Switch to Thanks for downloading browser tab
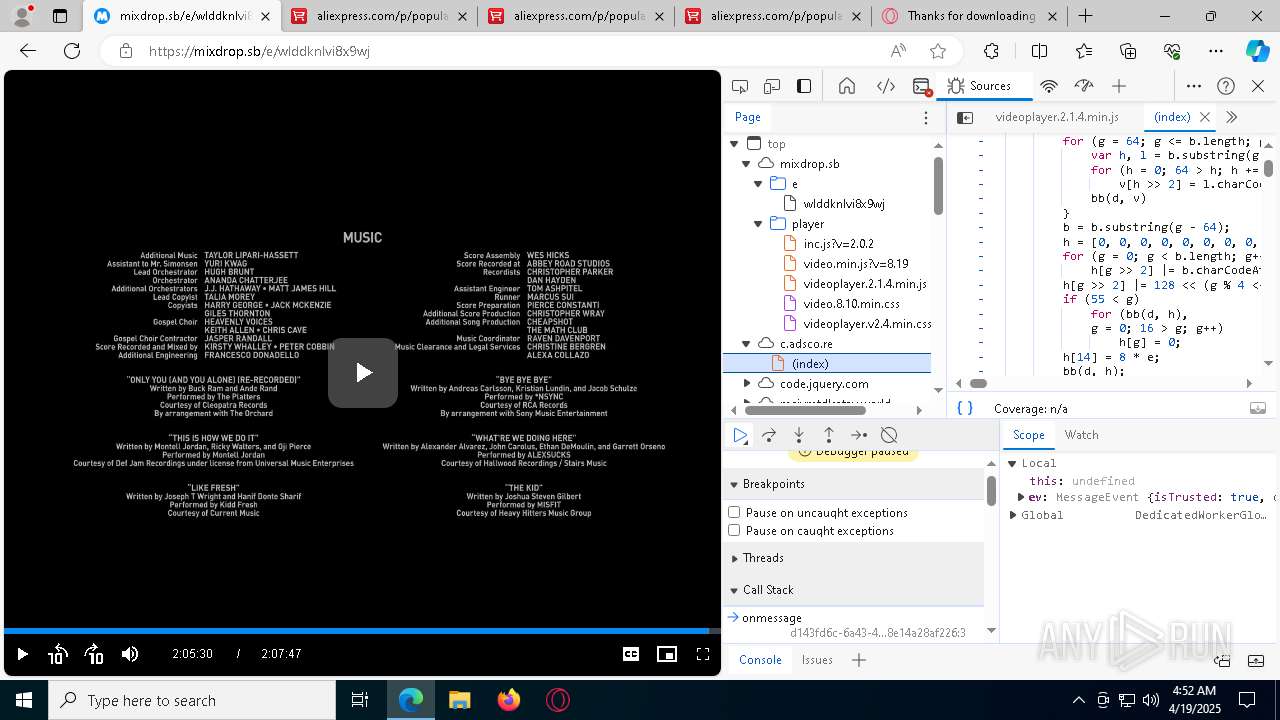This screenshot has width=1280, height=720. [x=970, y=16]
